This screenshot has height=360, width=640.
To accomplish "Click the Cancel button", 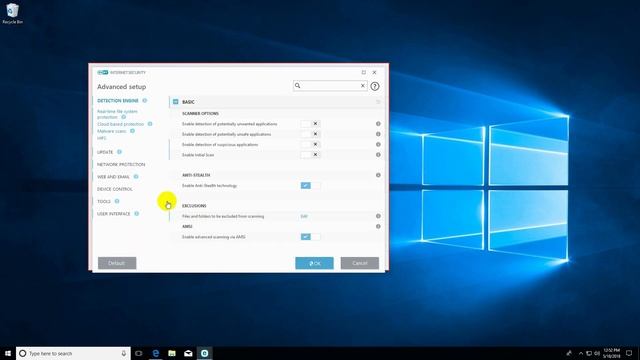I will click(360, 263).
